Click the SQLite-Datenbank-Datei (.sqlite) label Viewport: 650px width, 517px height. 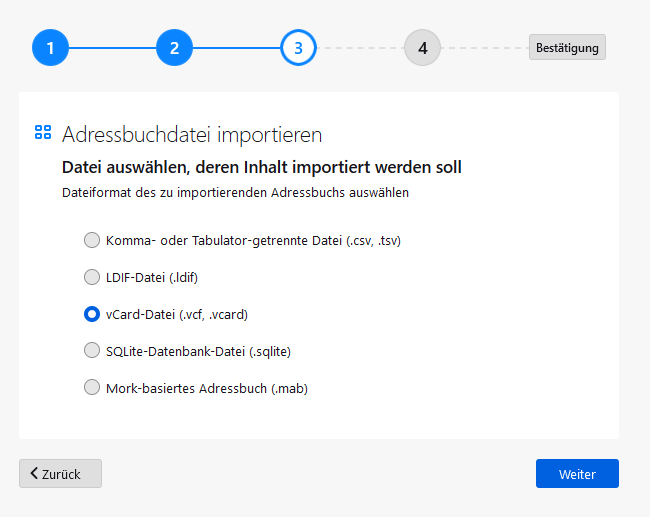point(198,351)
